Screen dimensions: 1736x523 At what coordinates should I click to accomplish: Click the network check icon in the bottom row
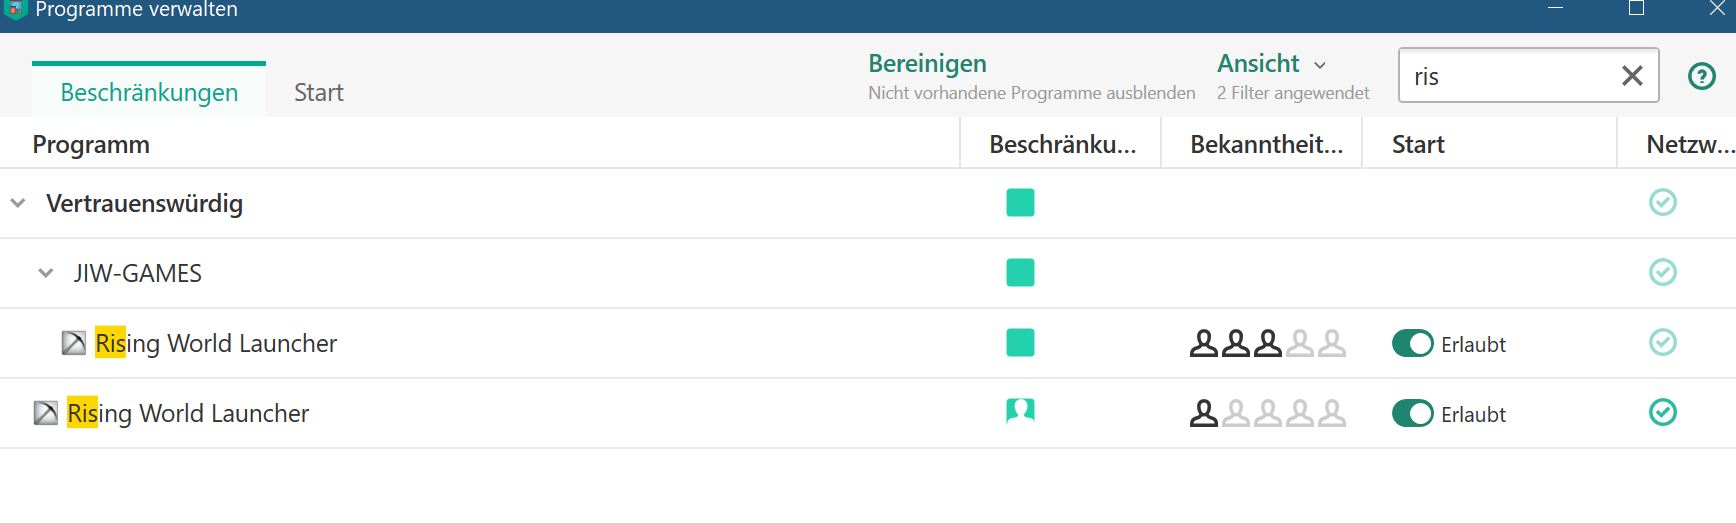pyautogui.click(x=1662, y=412)
